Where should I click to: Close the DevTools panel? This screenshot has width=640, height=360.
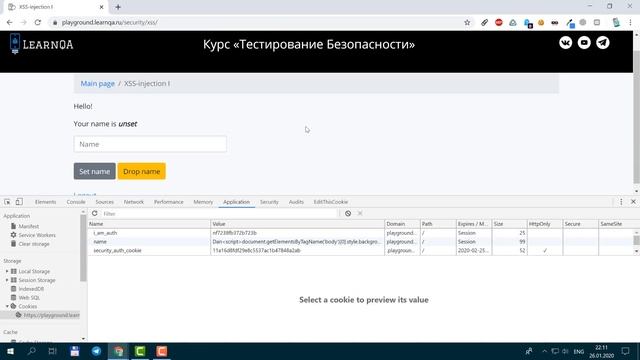tap(633, 202)
